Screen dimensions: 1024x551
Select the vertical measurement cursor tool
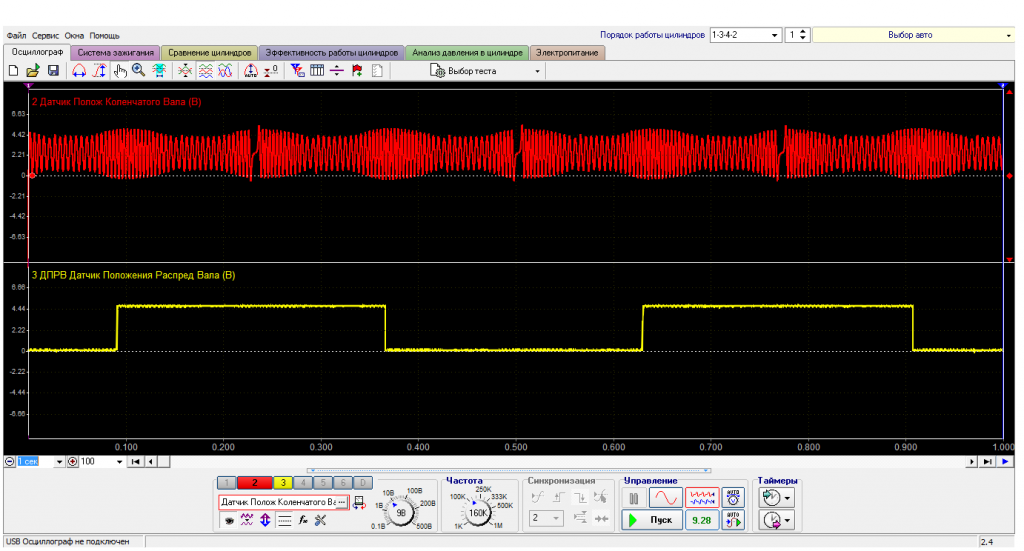99,71
